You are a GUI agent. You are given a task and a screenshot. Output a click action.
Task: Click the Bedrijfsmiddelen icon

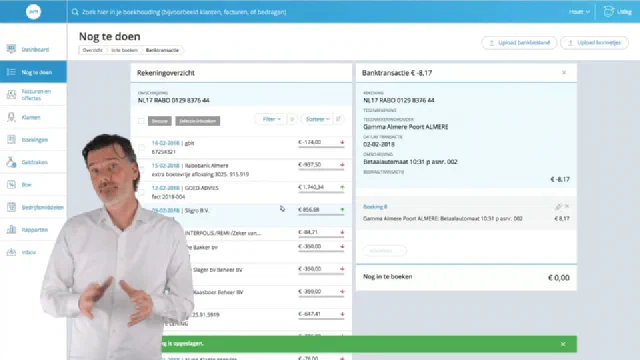tap(11, 207)
